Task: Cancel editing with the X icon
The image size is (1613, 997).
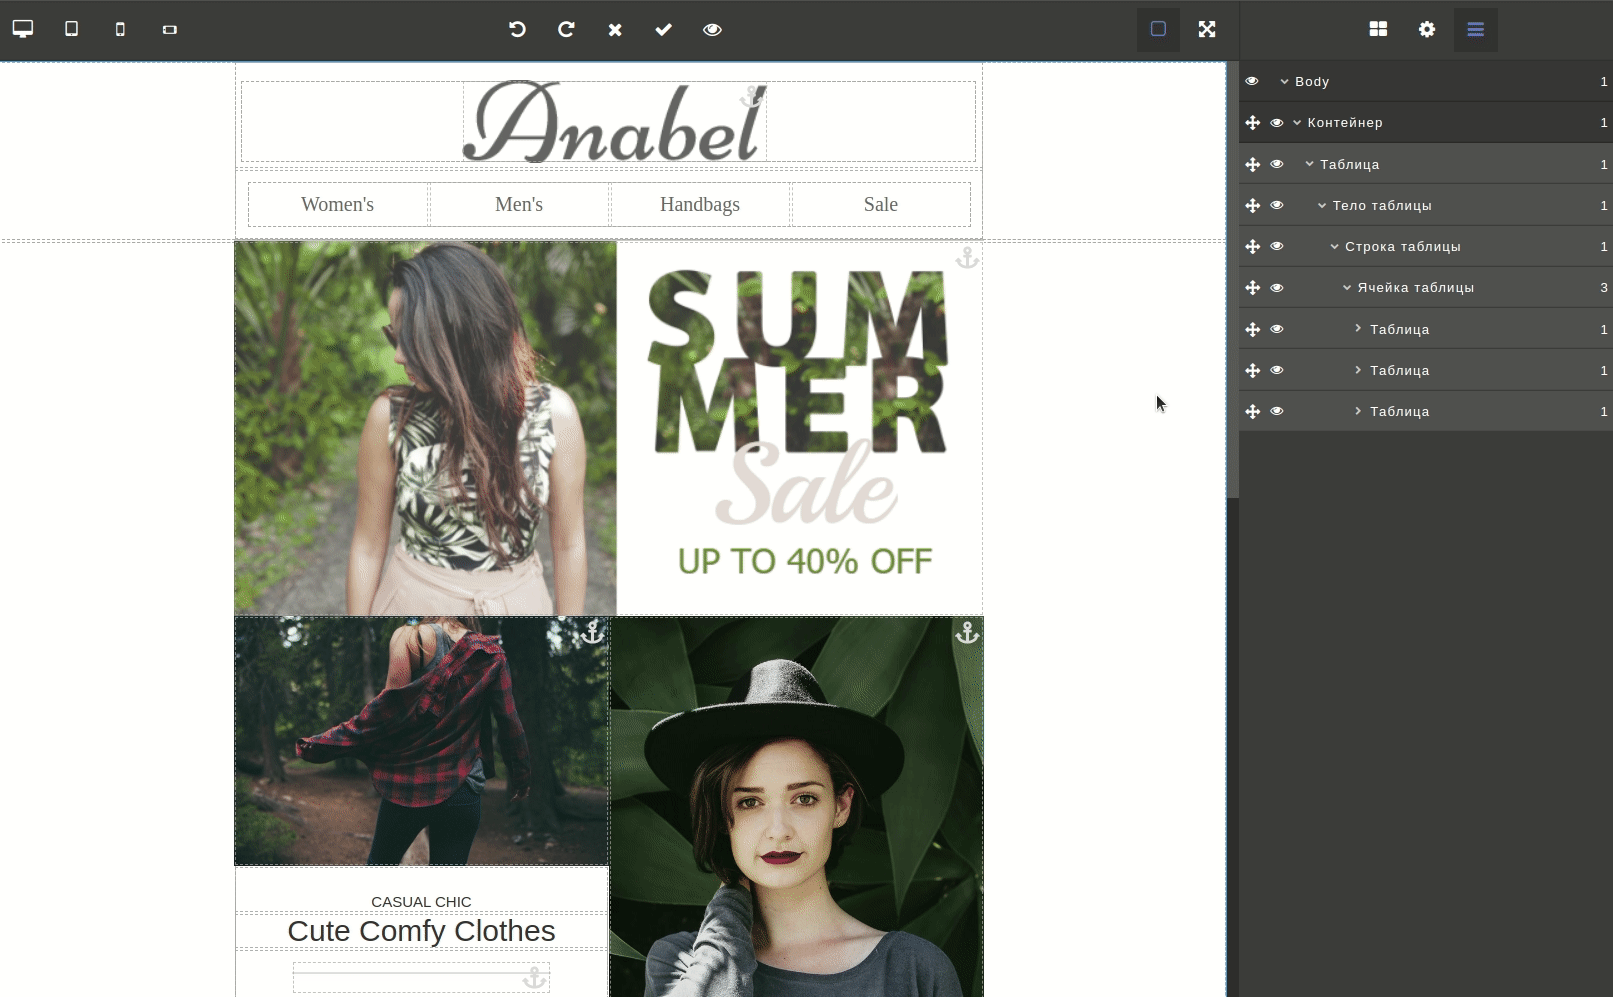Action: pos(615,30)
